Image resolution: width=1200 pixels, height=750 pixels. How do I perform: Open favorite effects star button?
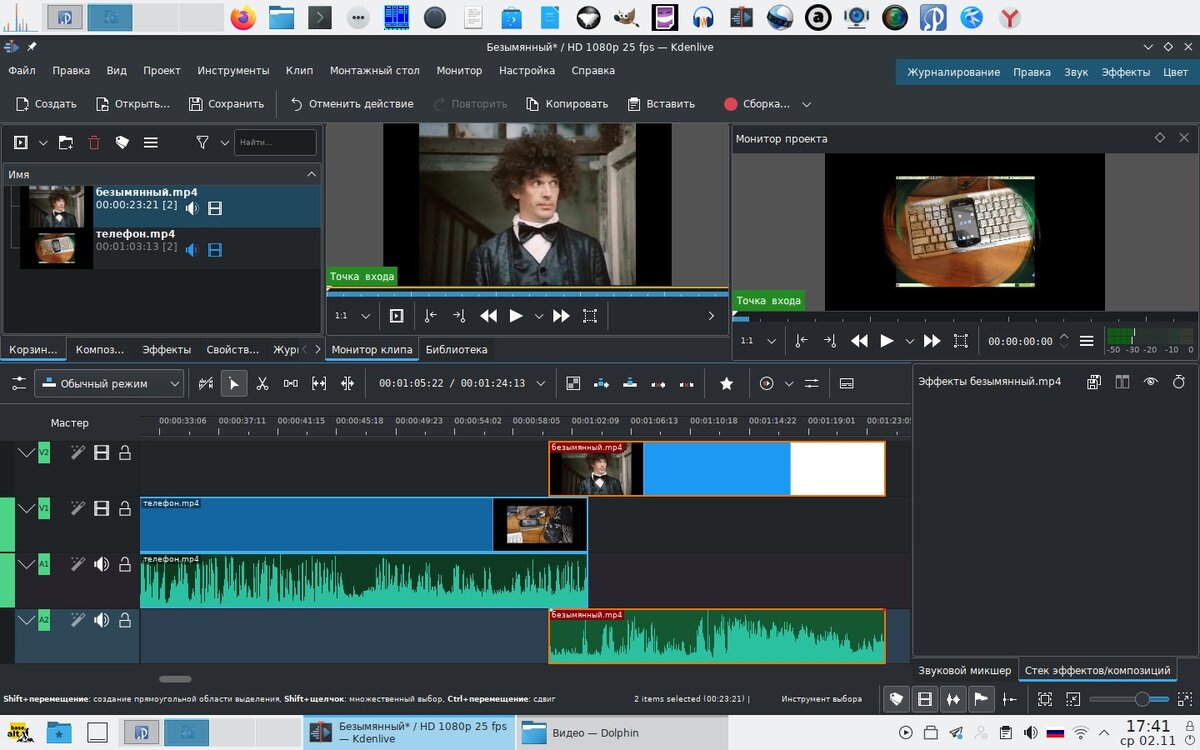click(727, 383)
